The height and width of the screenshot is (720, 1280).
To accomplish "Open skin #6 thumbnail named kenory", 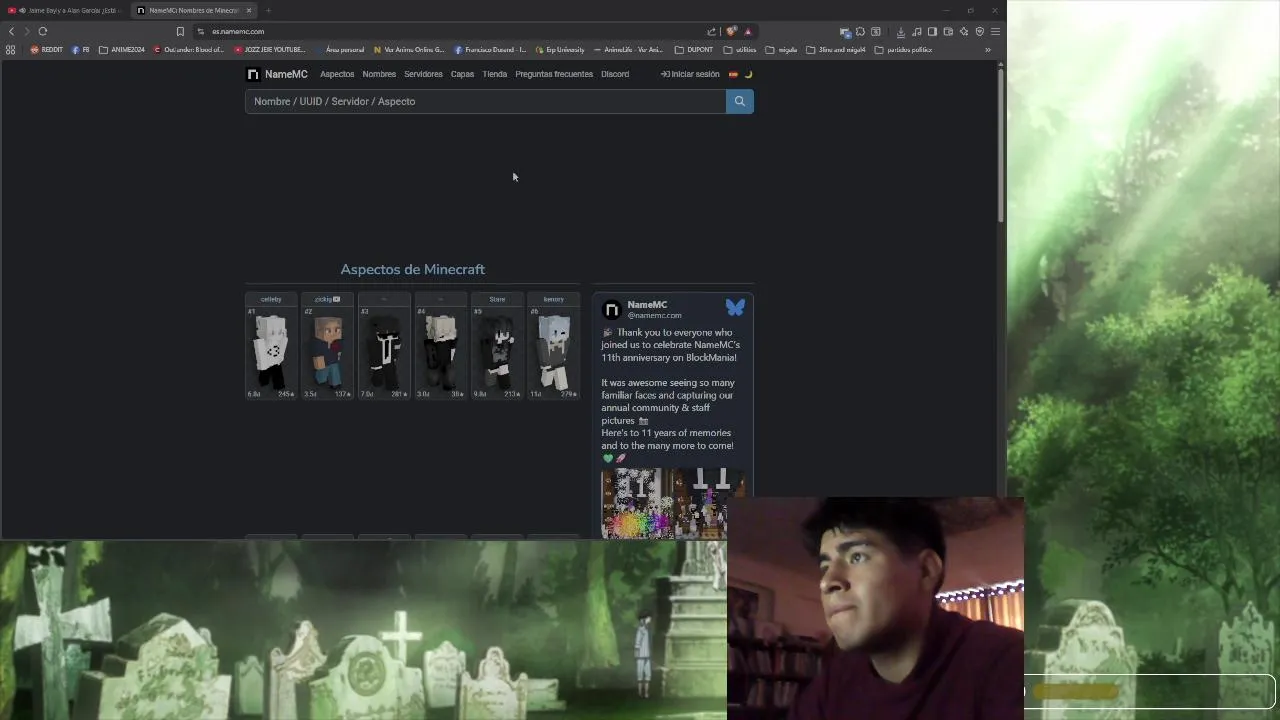I will click(553, 346).
